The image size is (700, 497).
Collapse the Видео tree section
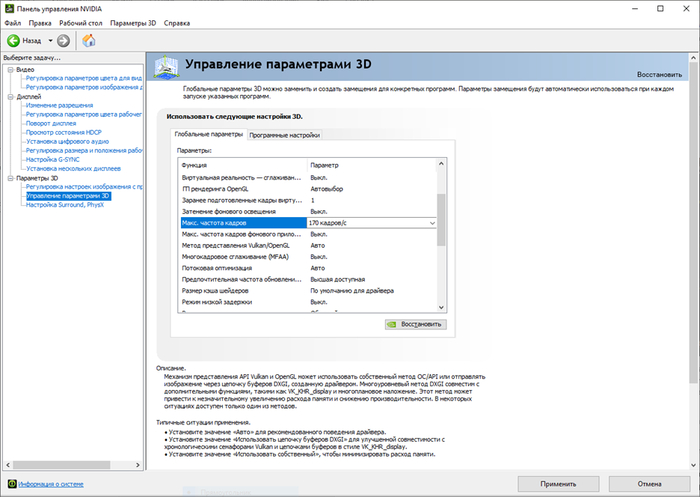tap(9, 69)
